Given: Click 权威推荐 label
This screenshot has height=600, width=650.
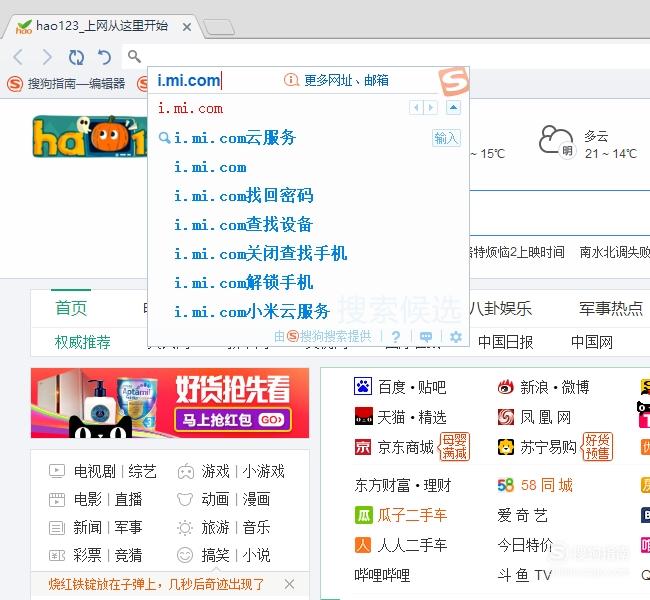Looking at the screenshot, I should (x=82, y=342).
